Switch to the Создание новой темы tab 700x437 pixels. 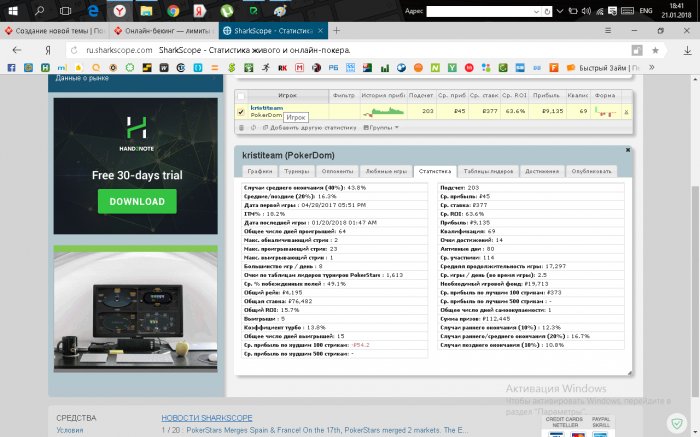(54, 31)
